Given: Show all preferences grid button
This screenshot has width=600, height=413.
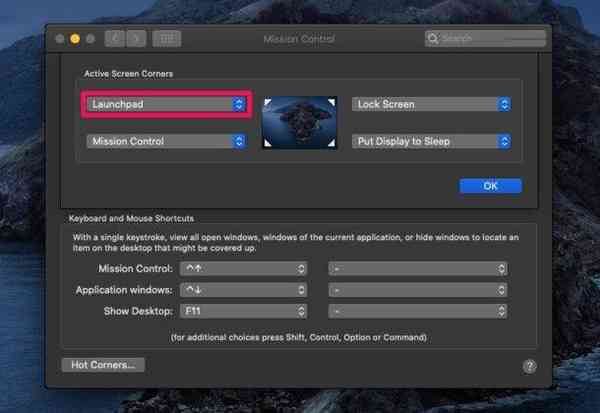Looking at the screenshot, I should pos(166,38).
